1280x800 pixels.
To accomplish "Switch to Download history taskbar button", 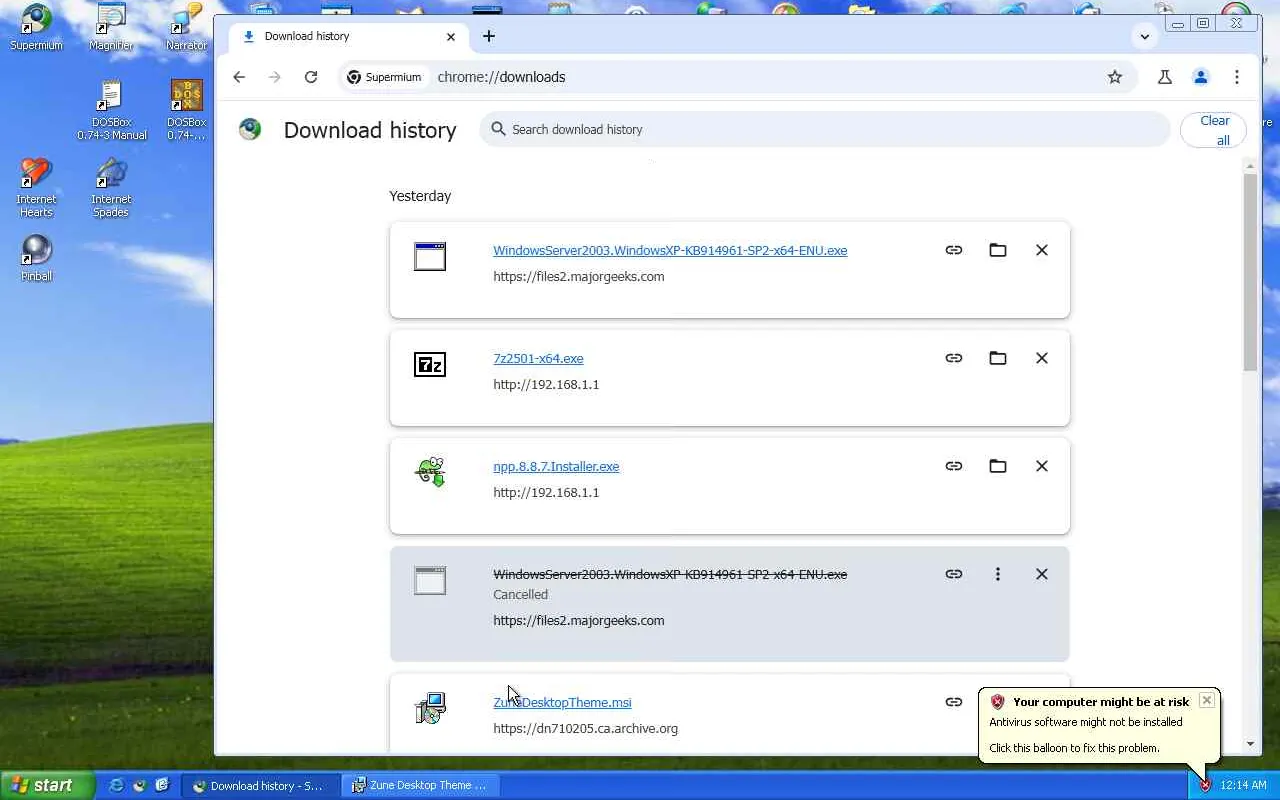I will 260,785.
